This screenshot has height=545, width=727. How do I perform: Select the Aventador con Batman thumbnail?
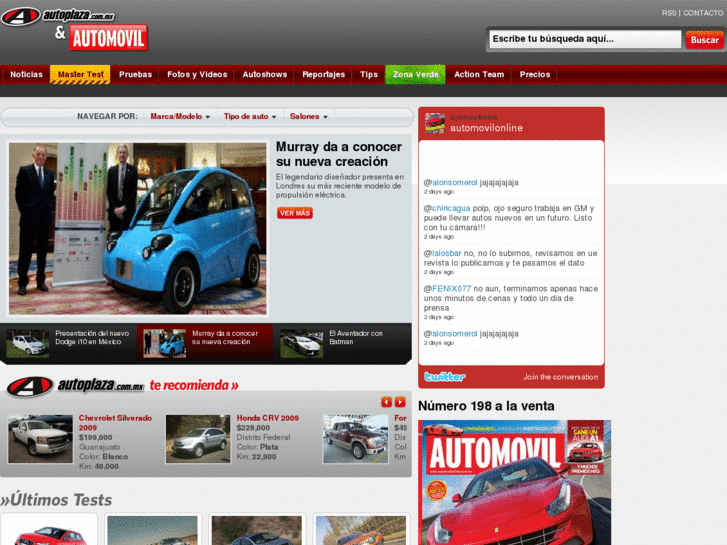[302, 344]
